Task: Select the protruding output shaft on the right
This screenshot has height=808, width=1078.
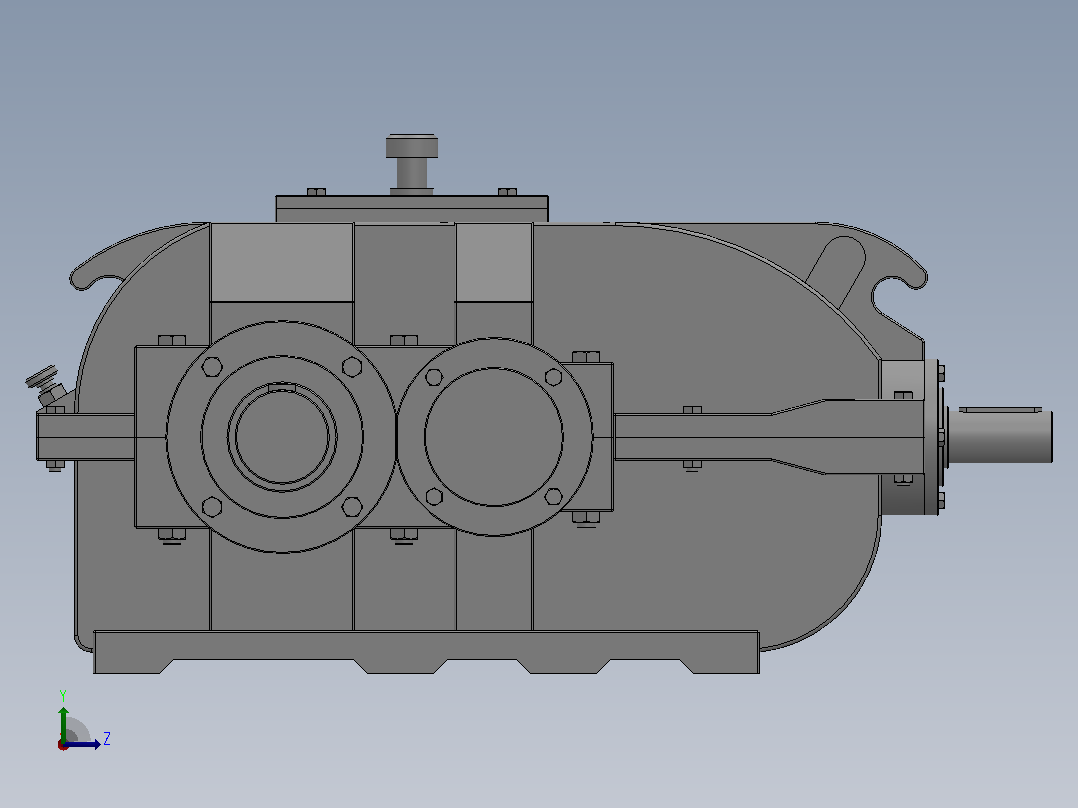Action: [1001, 437]
